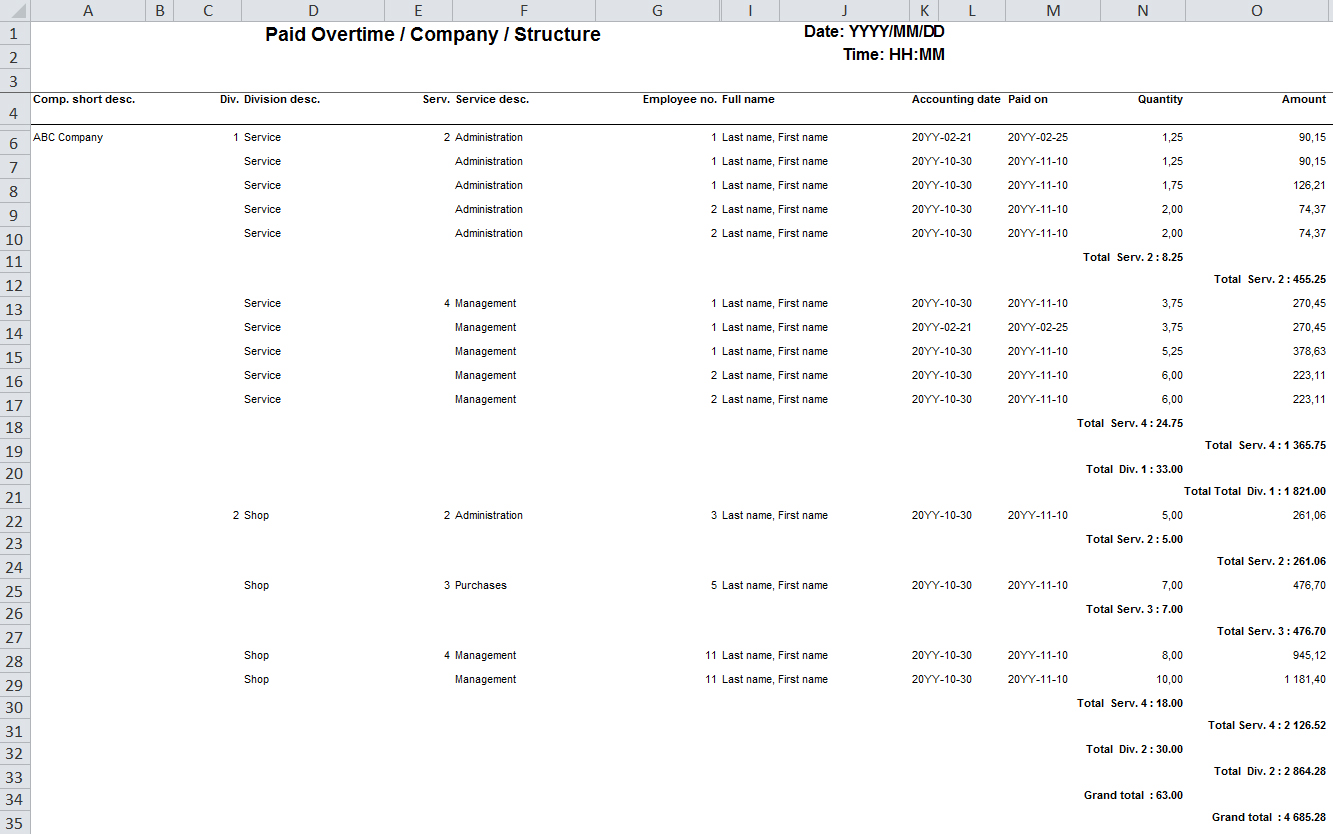
Task: Click the Date: YYYY/MM/DD cell
Action: coord(874,32)
